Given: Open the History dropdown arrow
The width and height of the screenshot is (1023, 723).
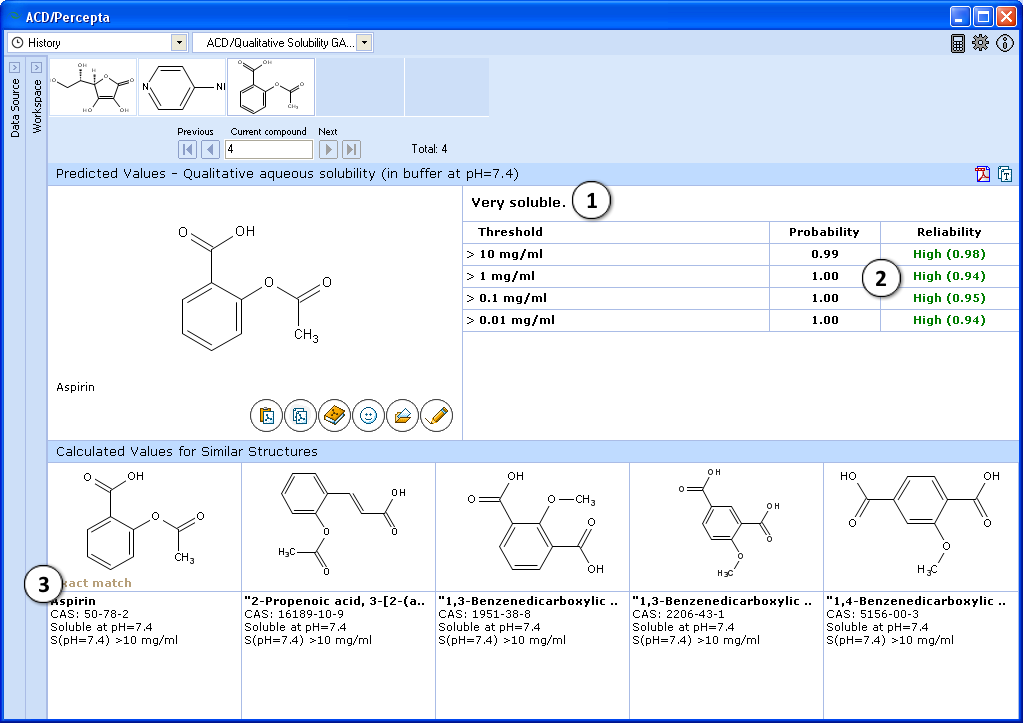Looking at the screenshot, I should [x=179, y=42].
